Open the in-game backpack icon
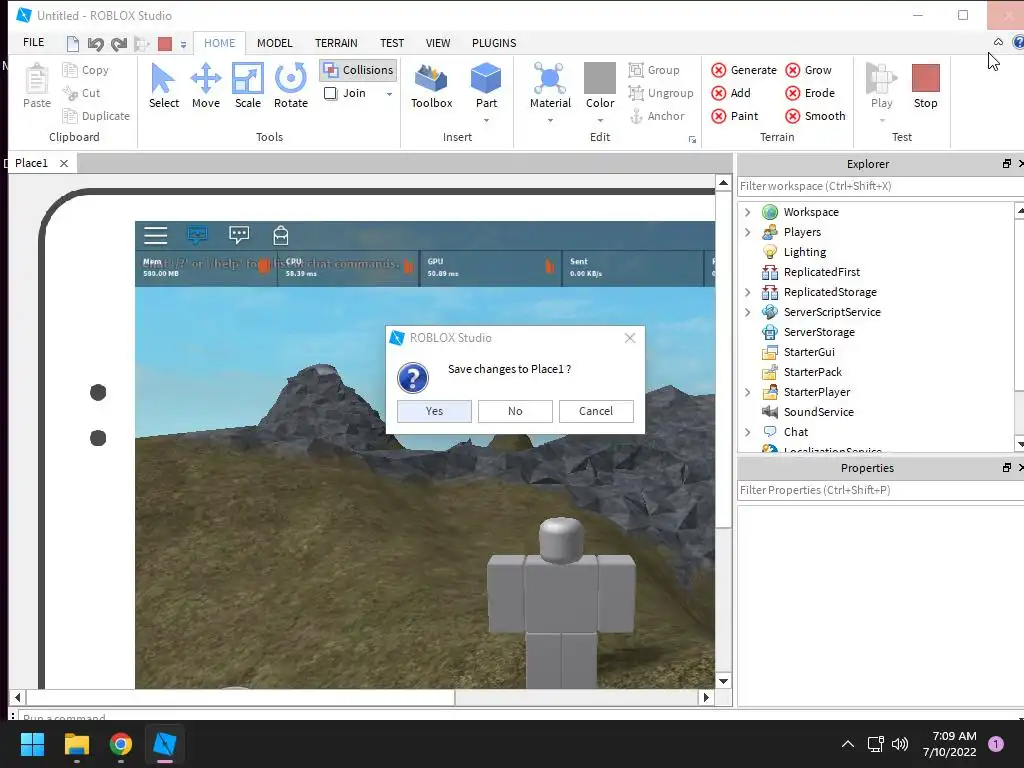 [x=281, y=234]
